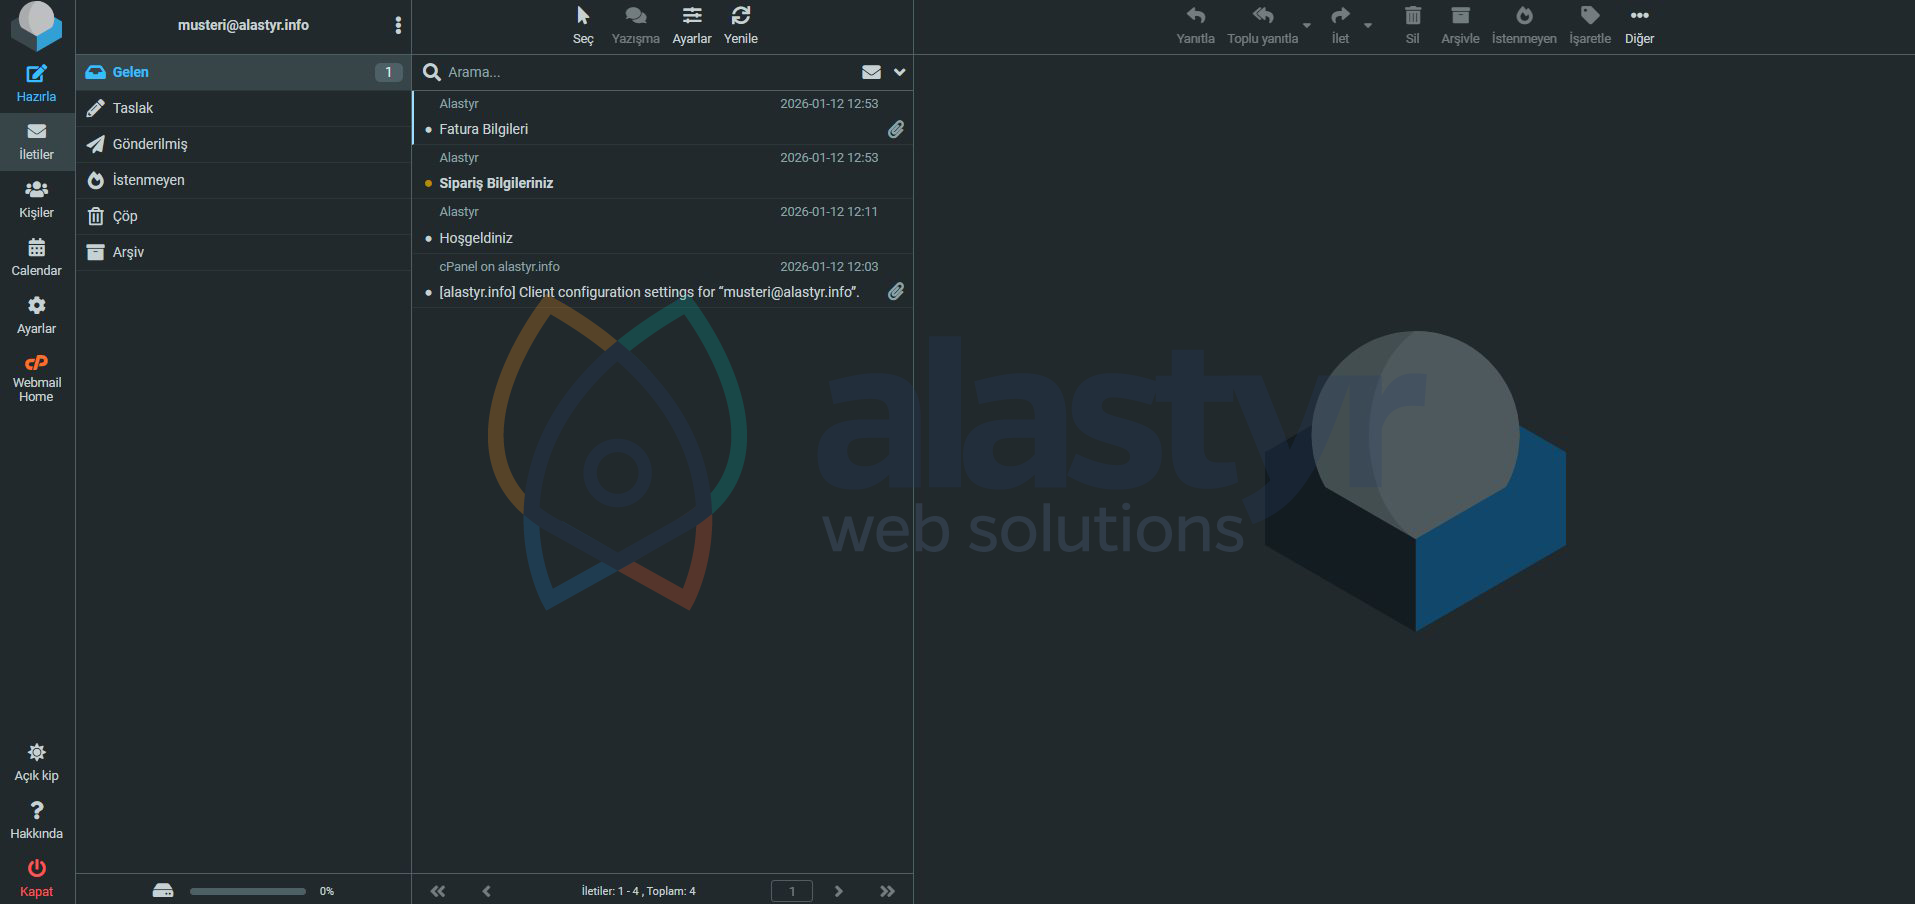Open the Kişiler contacts icon
The width and height of the screenshot is (1915, 904).
(36, 190)
